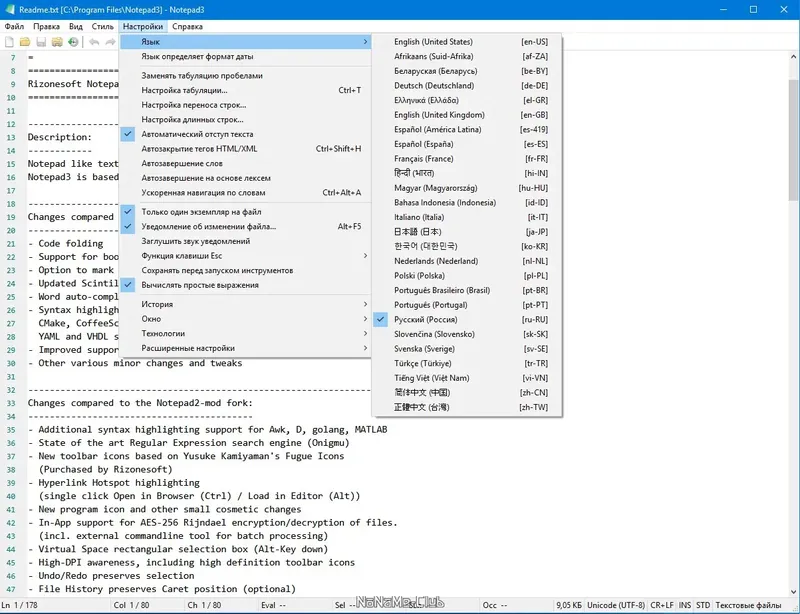This screenshot has width=800, height=614.
Task: Click the Unicode (UTF-8) status bar field
Action: click(616, 605)
